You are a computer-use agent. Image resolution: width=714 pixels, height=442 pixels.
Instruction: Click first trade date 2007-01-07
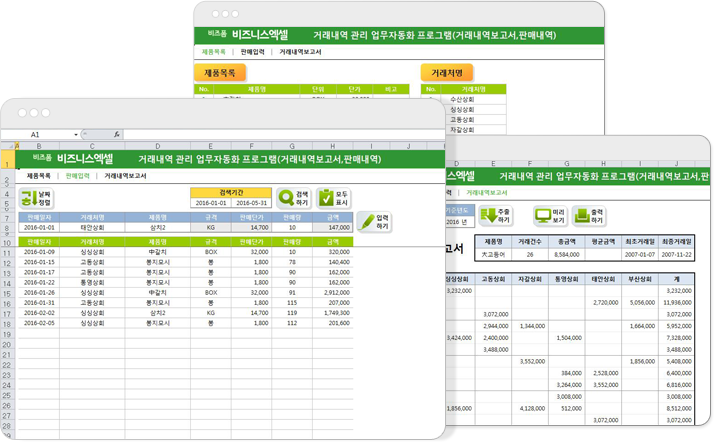640,255
